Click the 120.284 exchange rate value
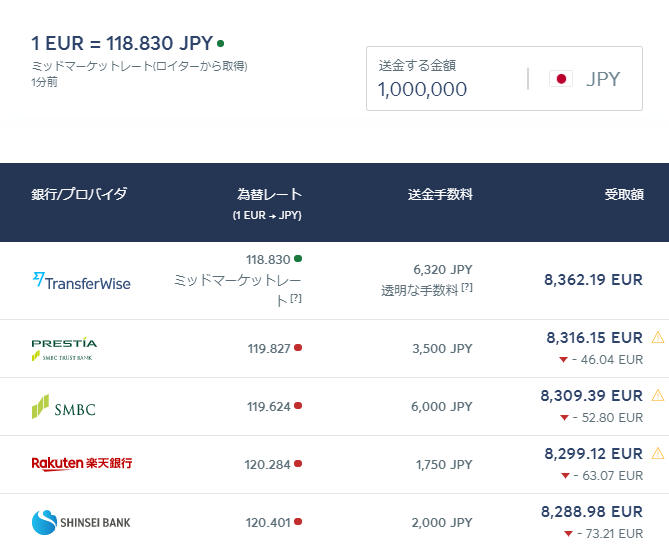 267,464
